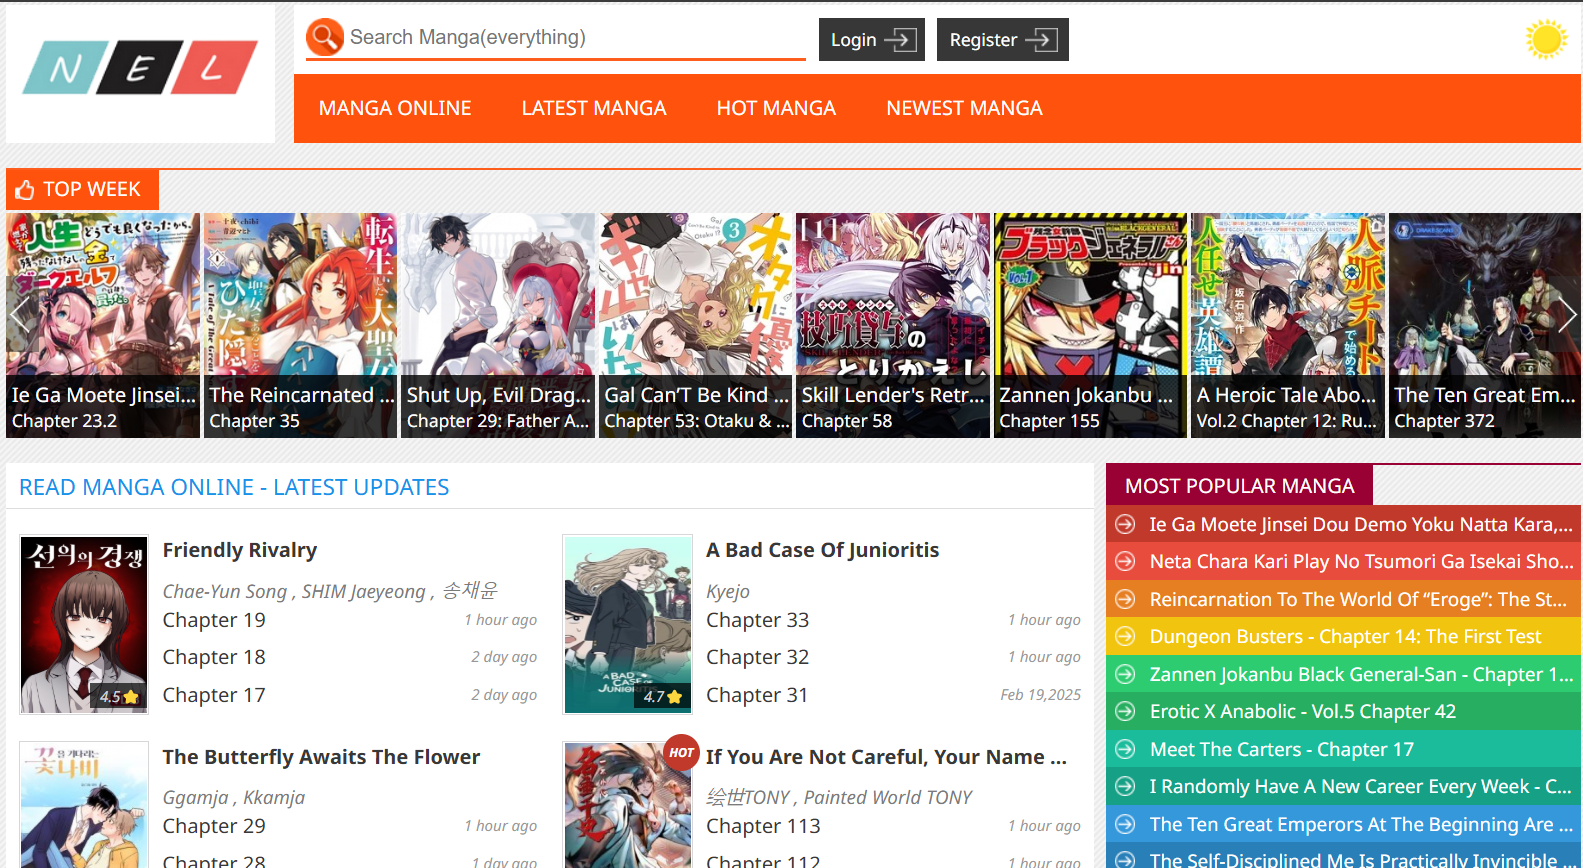The height and width of the screenshot is (868, 1583).
Task: Open The Ten Great Emperors carousel thumbnail
Action: point(1485,325)
